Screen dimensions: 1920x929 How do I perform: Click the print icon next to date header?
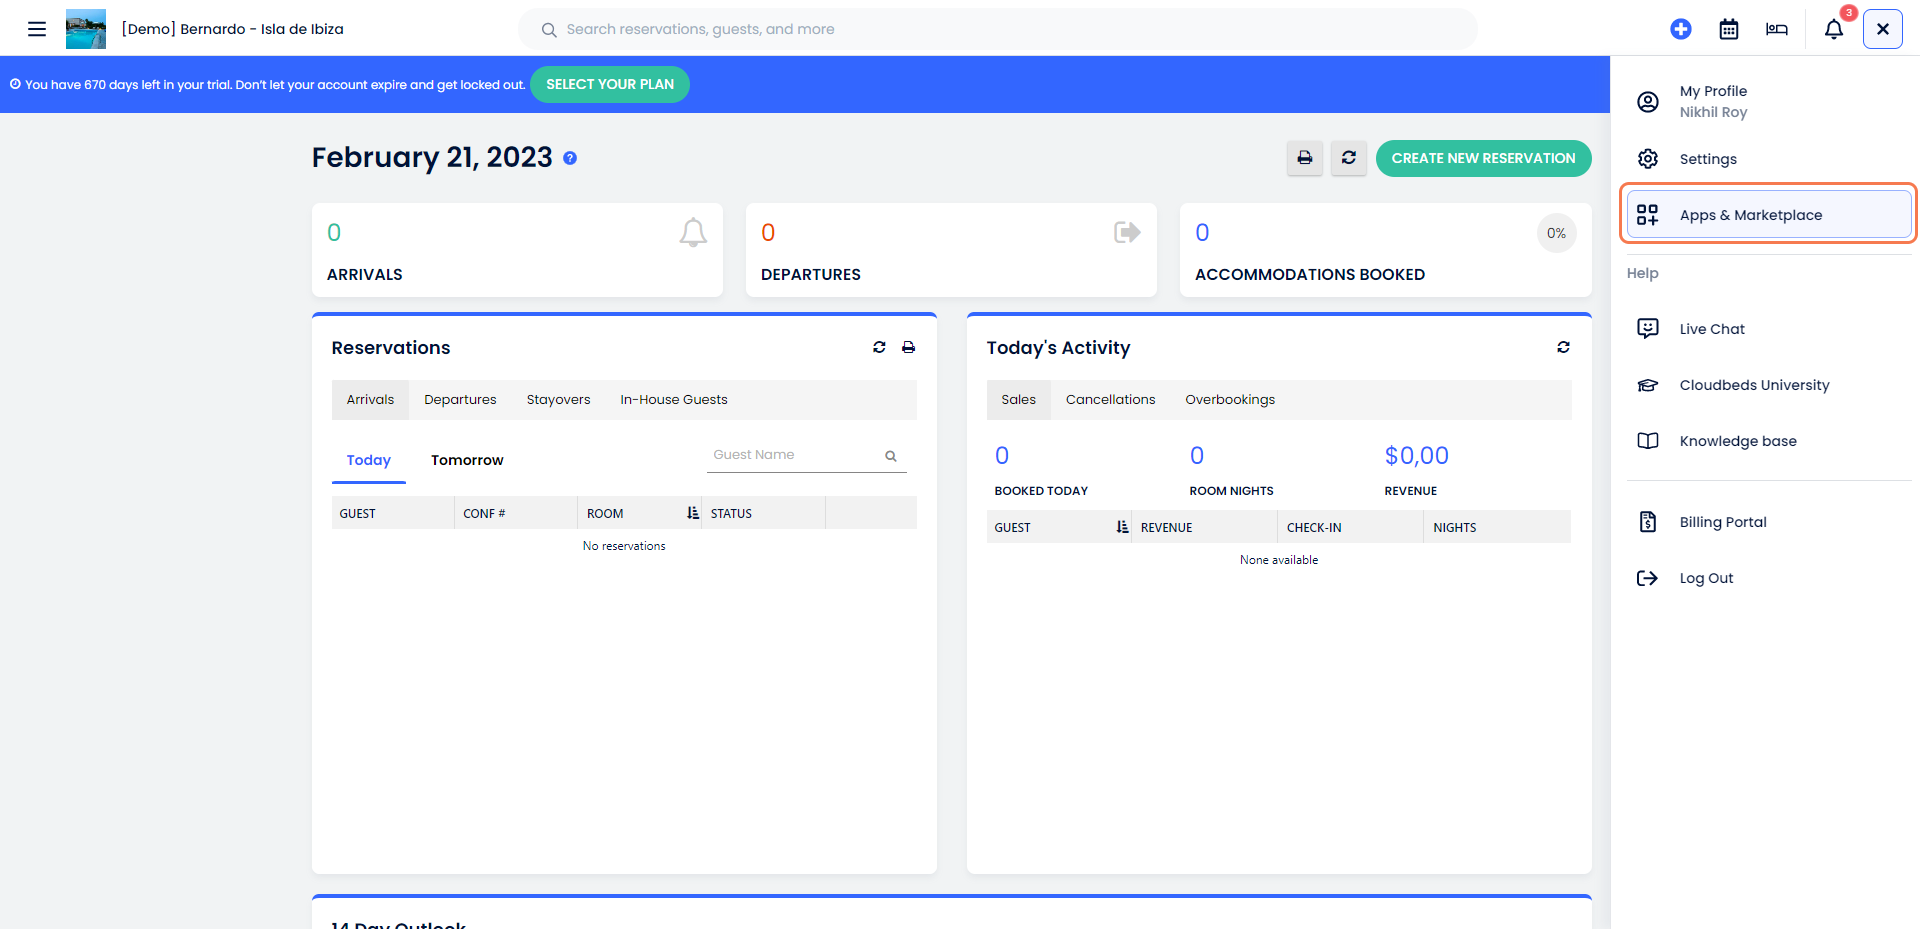tap(1305, 158)
